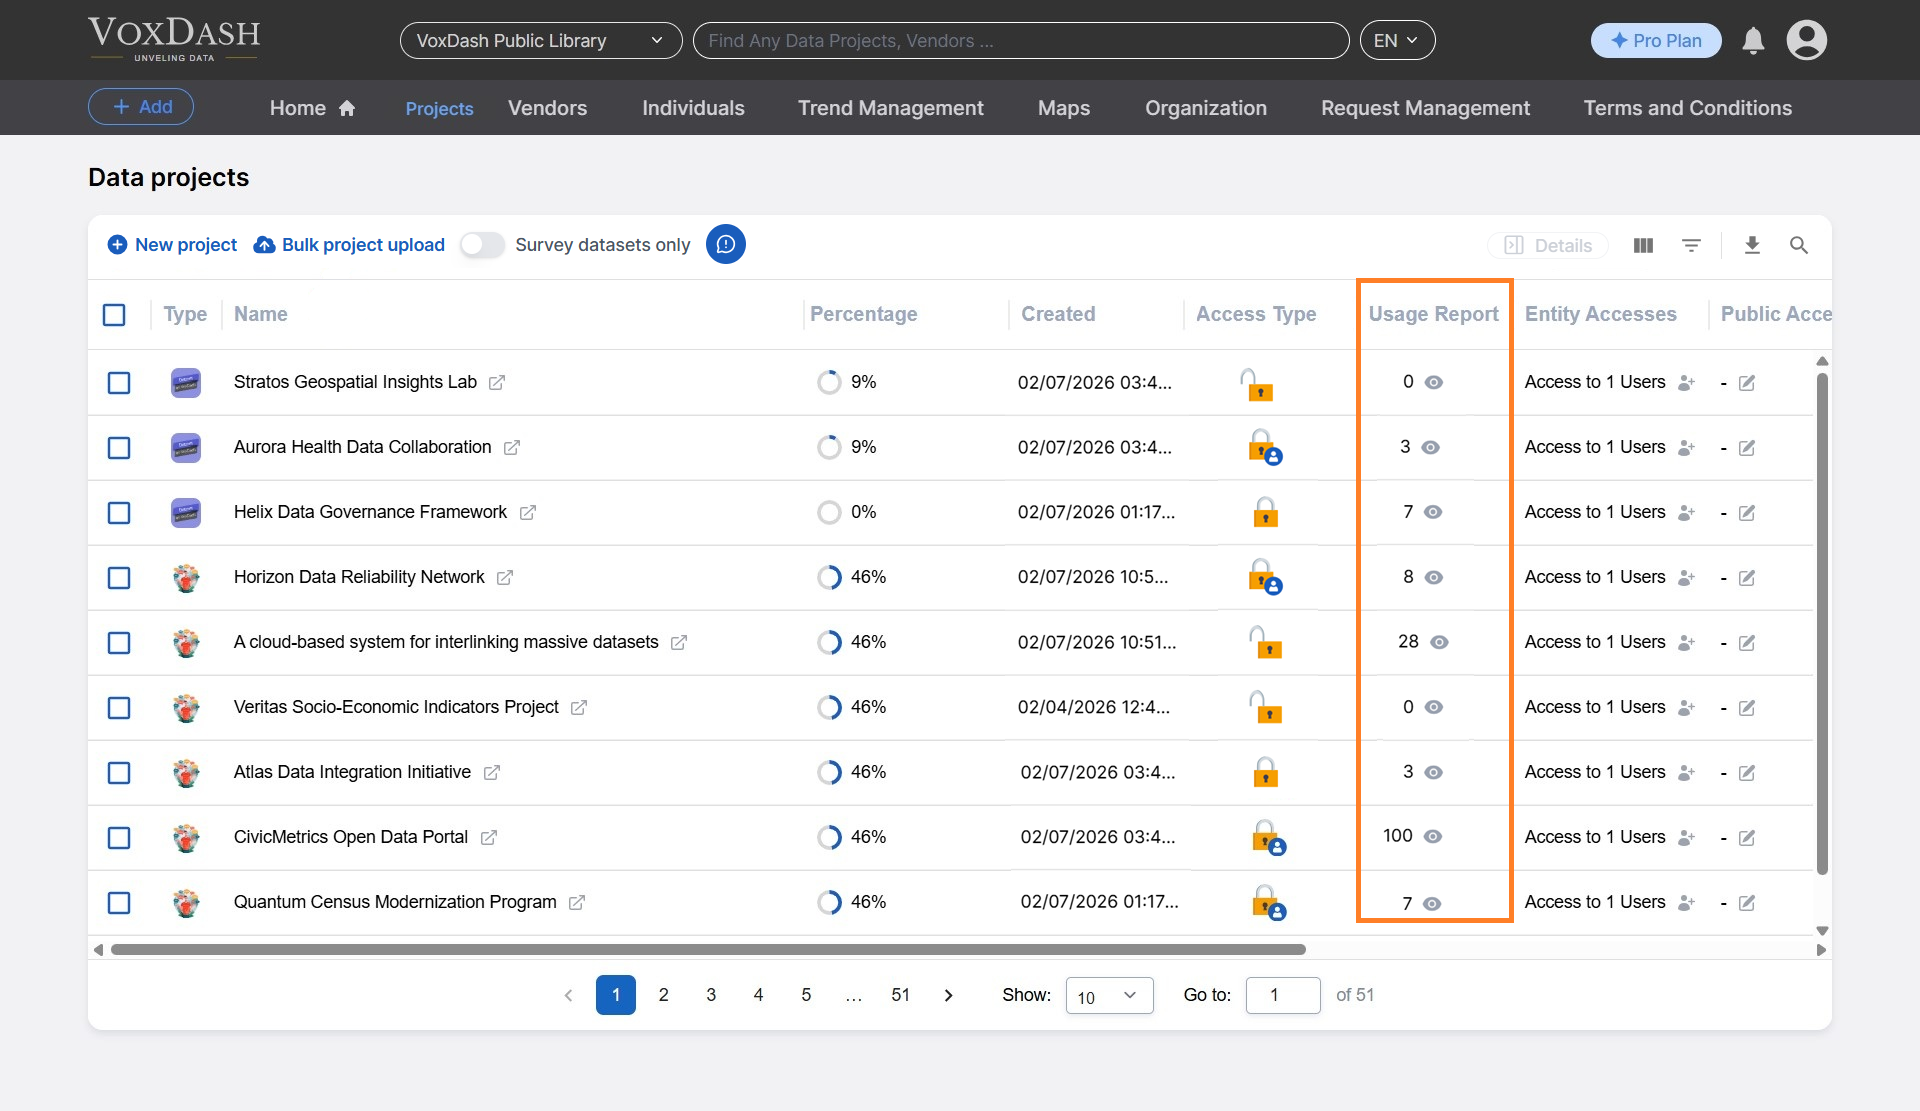Viewport: 1920px width, 1111px height.
Task: Click the help info icon beside Survey datasets only
Action: click(x=725, y=244)
